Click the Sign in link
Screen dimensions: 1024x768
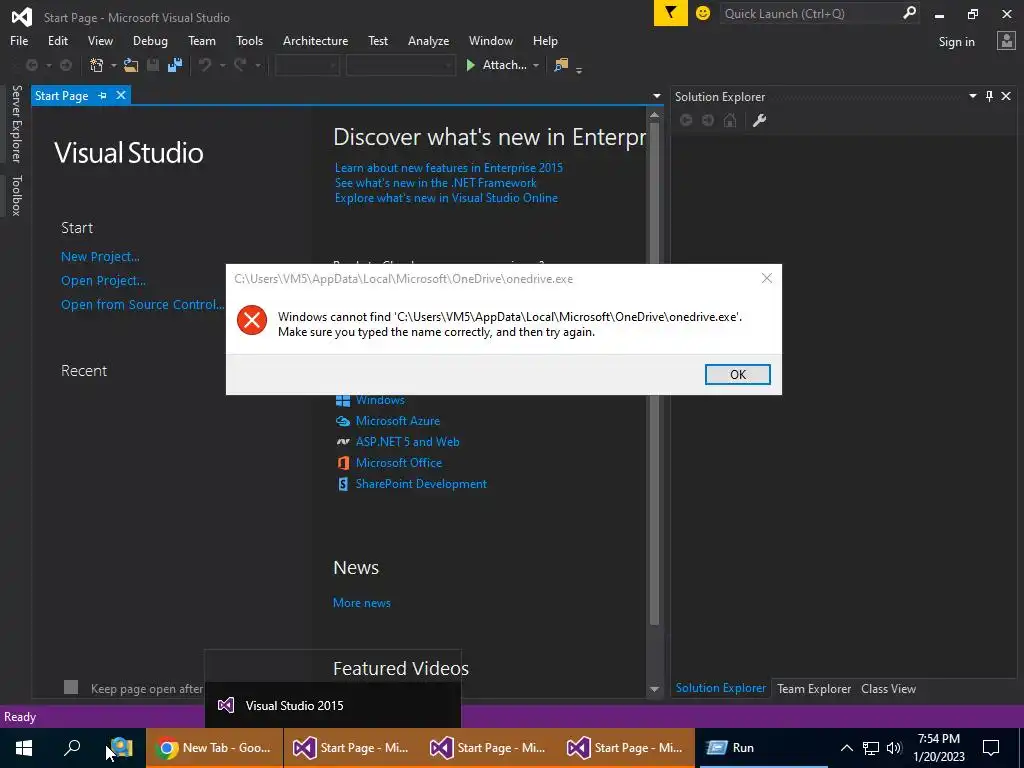pyautogui.click(x=956, y=41)
